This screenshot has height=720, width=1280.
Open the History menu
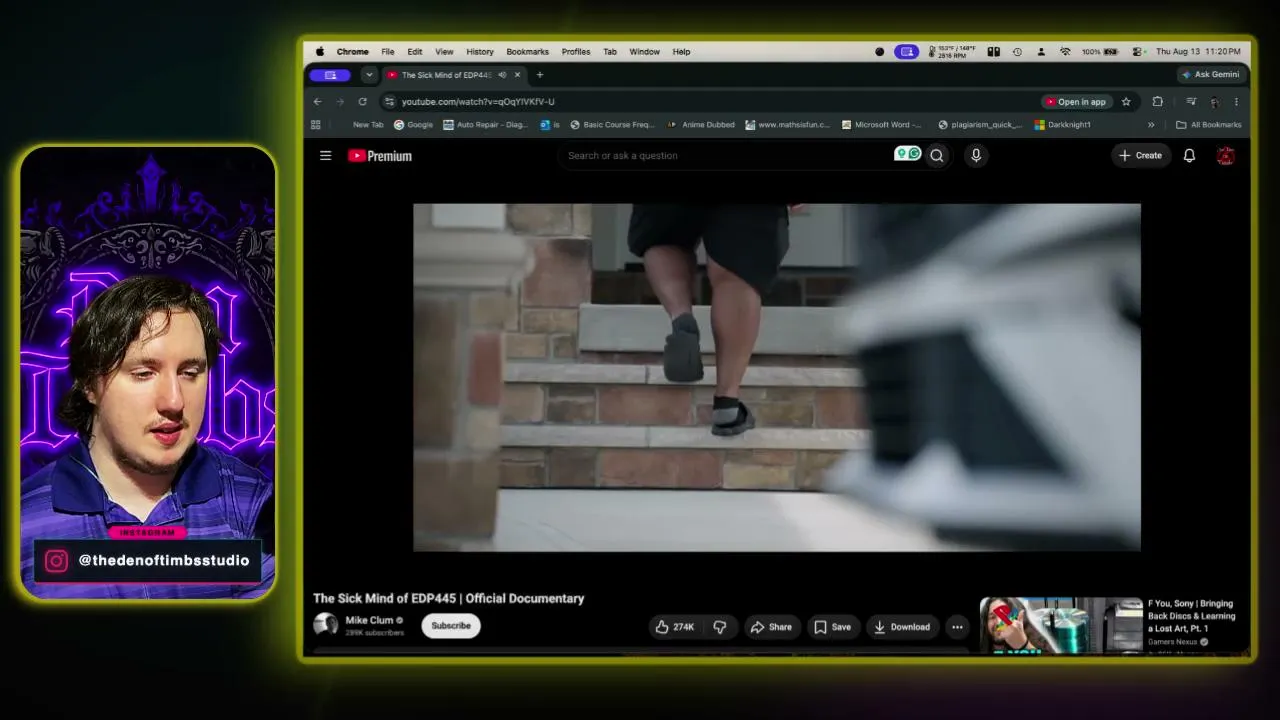point(480,51)
